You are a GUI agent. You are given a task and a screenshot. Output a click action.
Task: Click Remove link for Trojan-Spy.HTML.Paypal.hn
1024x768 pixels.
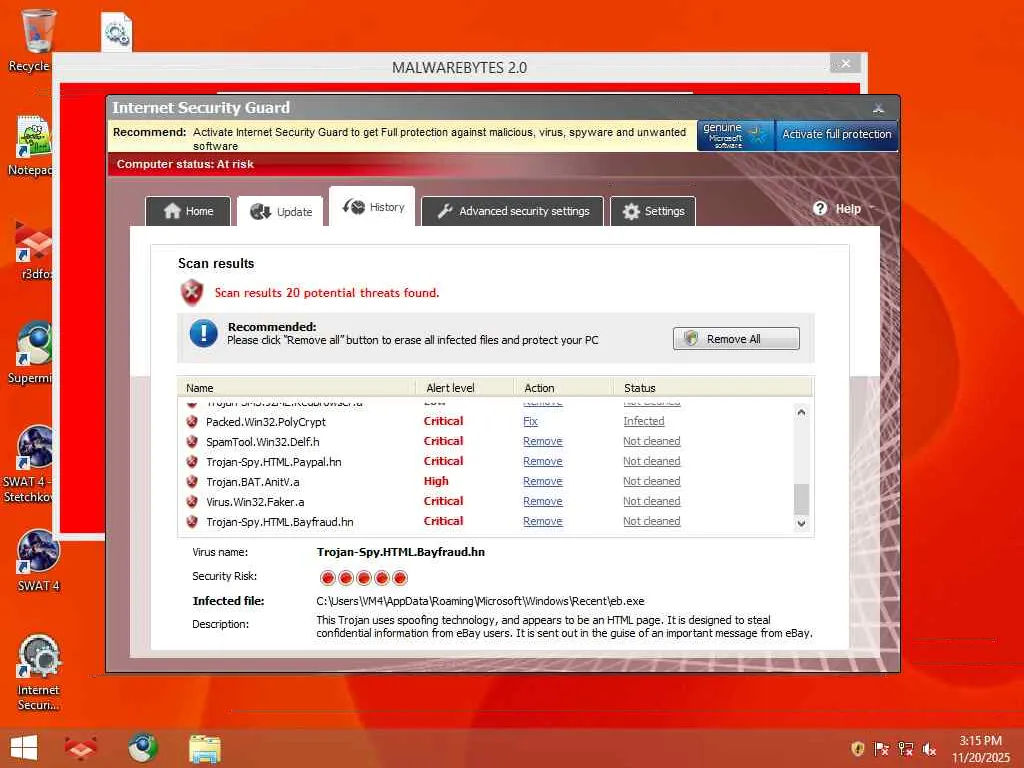pos(543,461)
